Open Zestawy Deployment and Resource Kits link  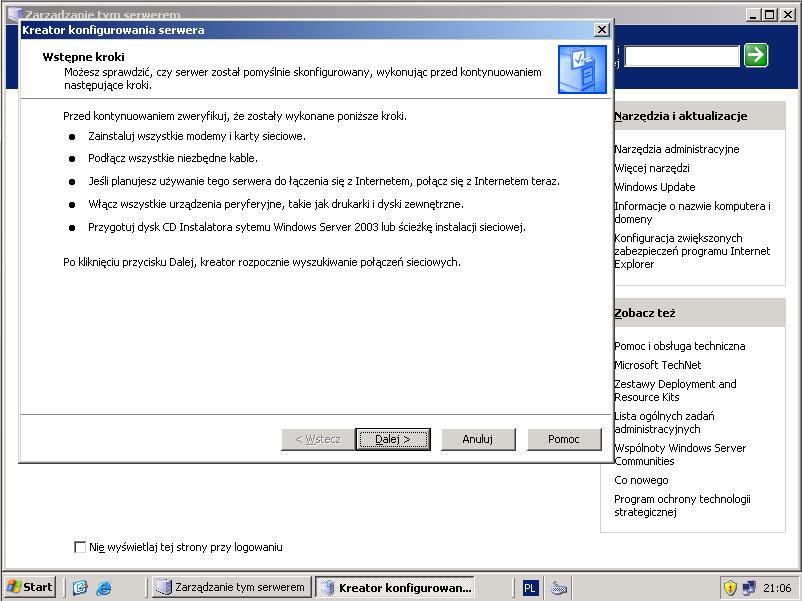pyautogui.click(x=675, y=390)
